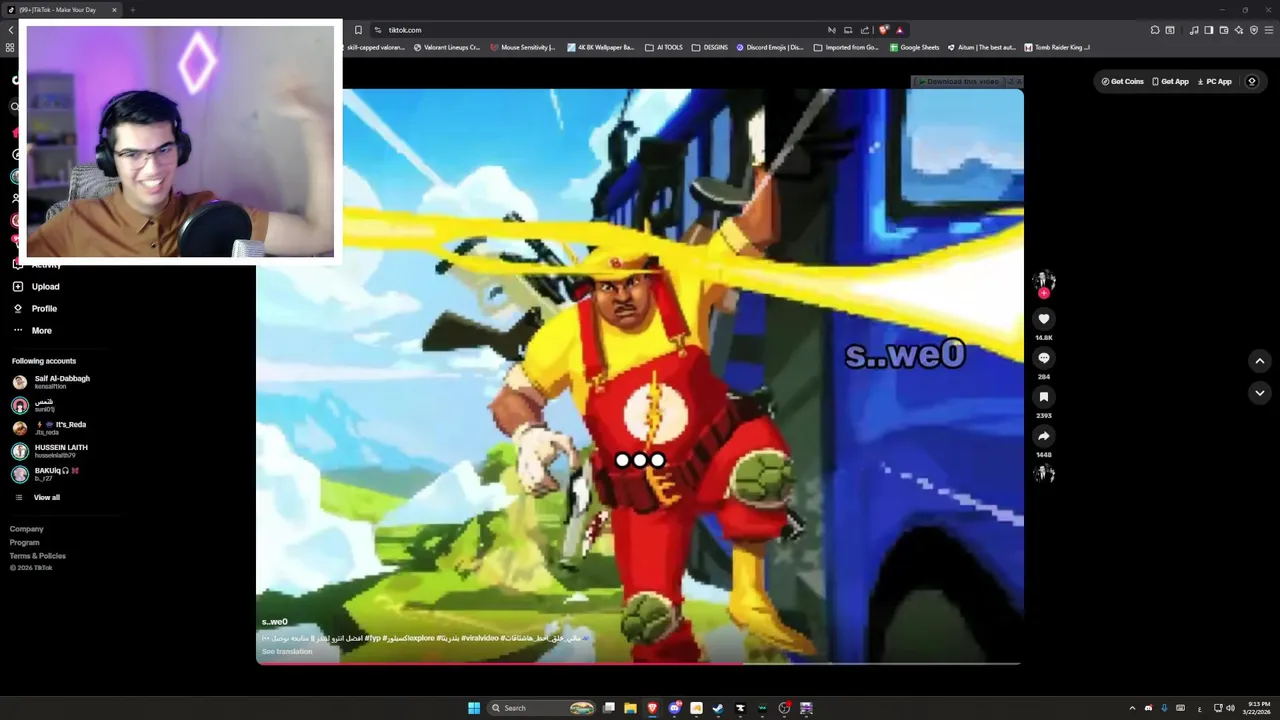The image size is (1280, 720).
Task: Click See translation under the caption
Action: 287,652
